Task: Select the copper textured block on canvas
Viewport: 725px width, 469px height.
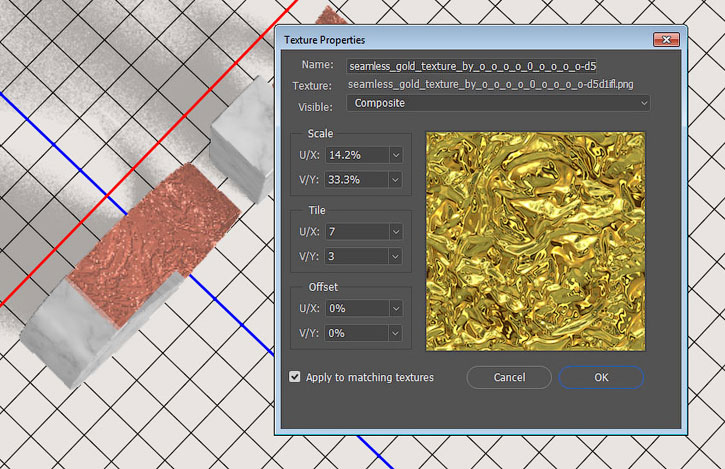Action: click(x=154, y=245)
